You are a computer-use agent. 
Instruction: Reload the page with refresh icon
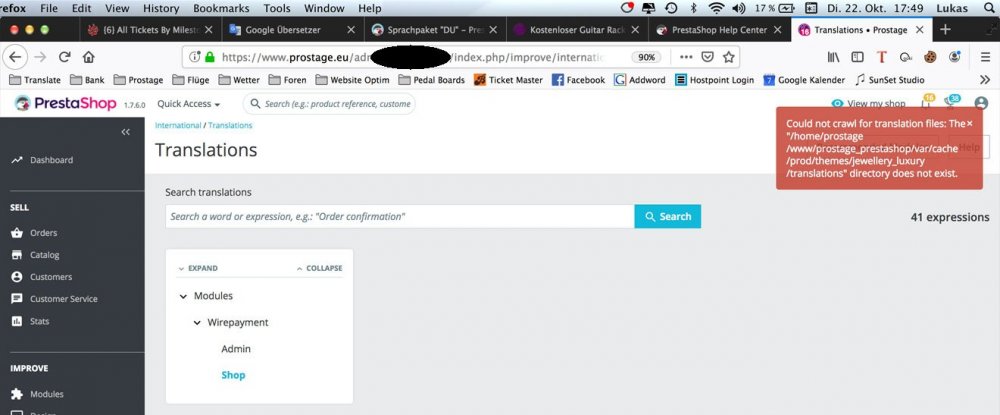(x=64, y=57)
